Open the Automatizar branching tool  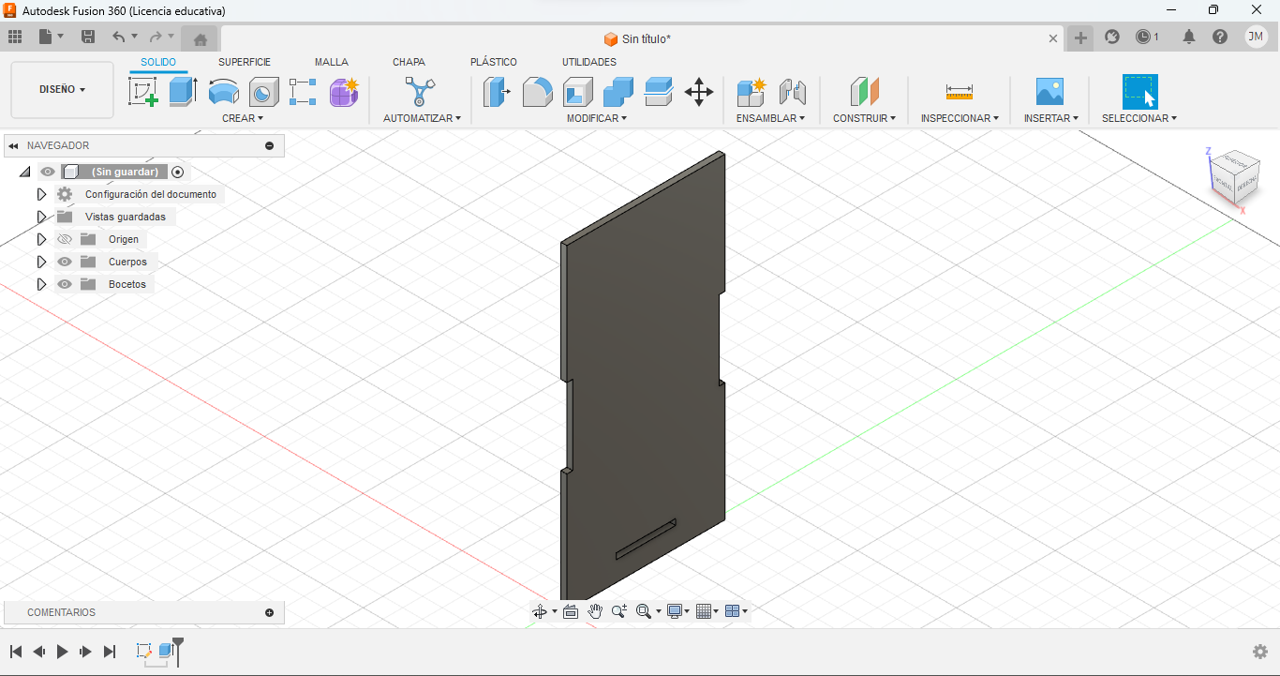click(420, 92)
